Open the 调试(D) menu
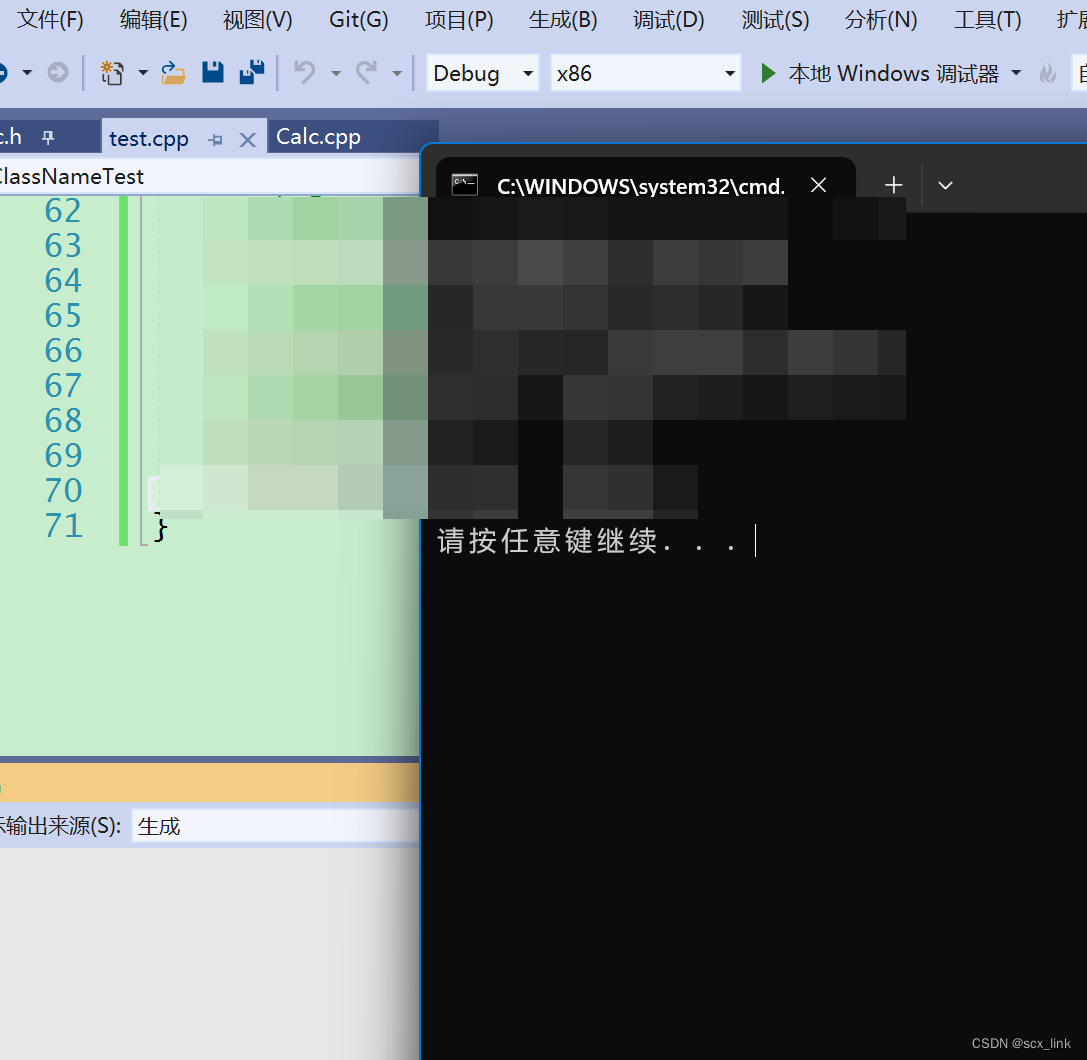Image resolution: width=1087 pixels, height=1060 pixels. 668,20
